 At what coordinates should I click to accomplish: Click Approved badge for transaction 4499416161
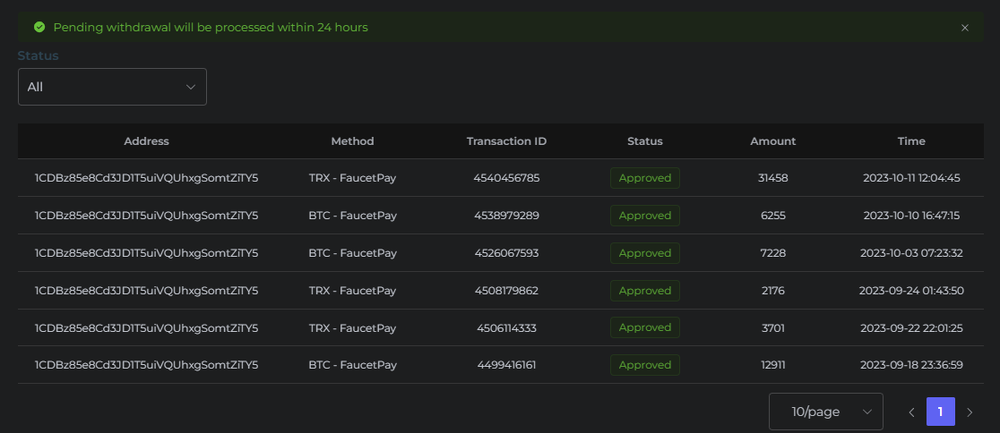[x=645, y=365]
